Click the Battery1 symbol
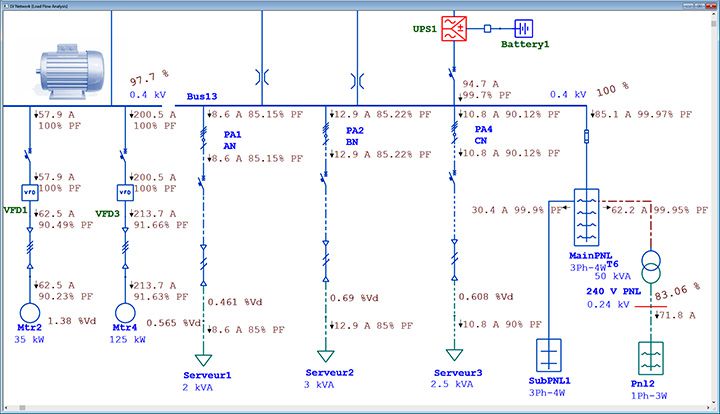720x414 pixels. click(525, 29)
